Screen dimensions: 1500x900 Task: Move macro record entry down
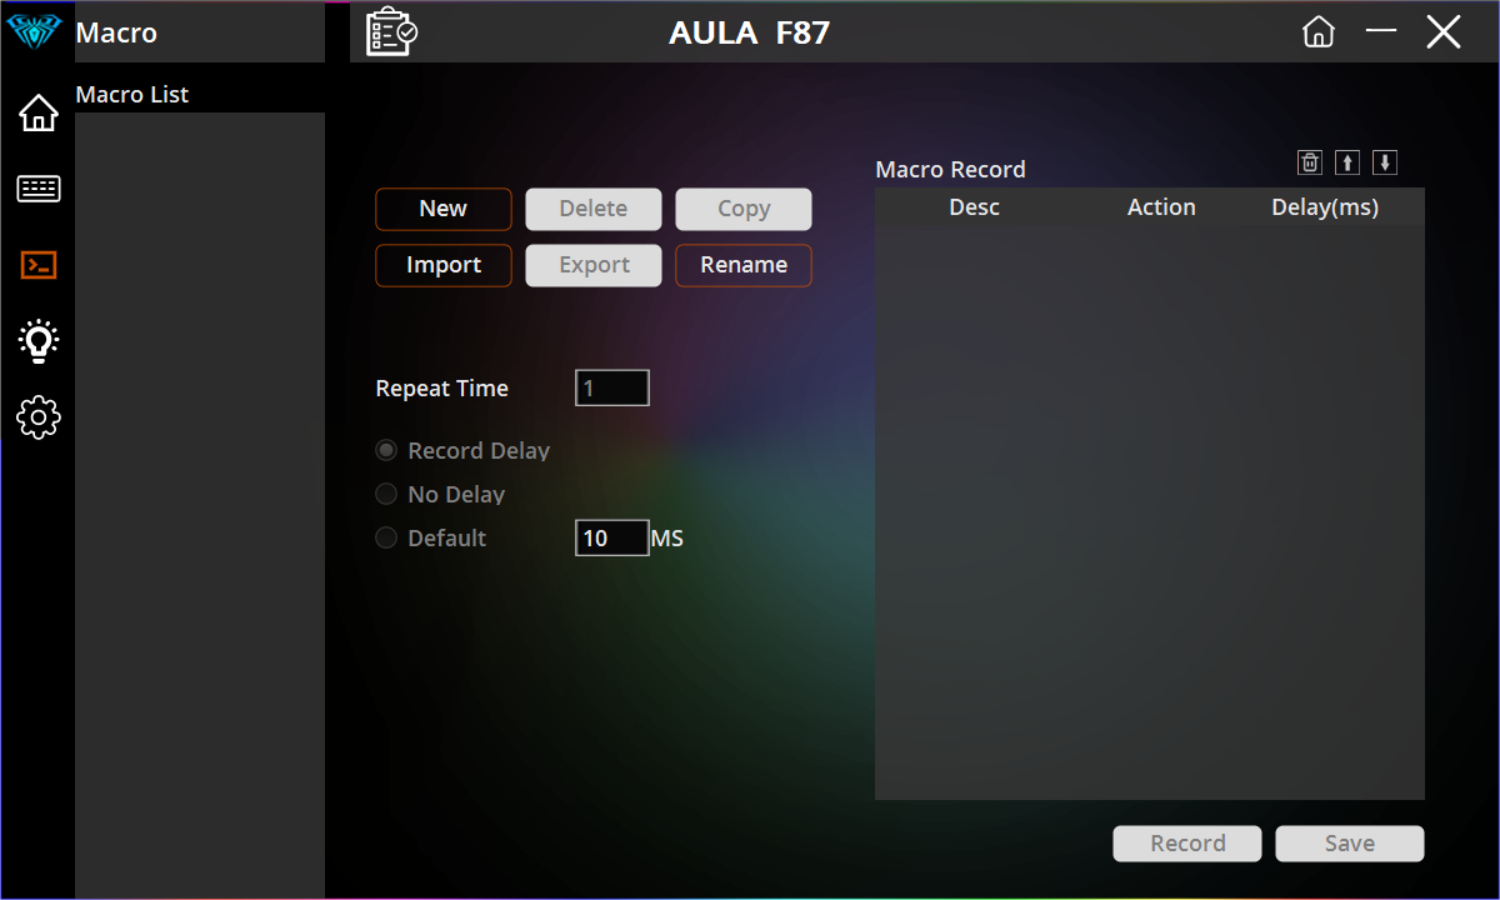(1384, 162)
